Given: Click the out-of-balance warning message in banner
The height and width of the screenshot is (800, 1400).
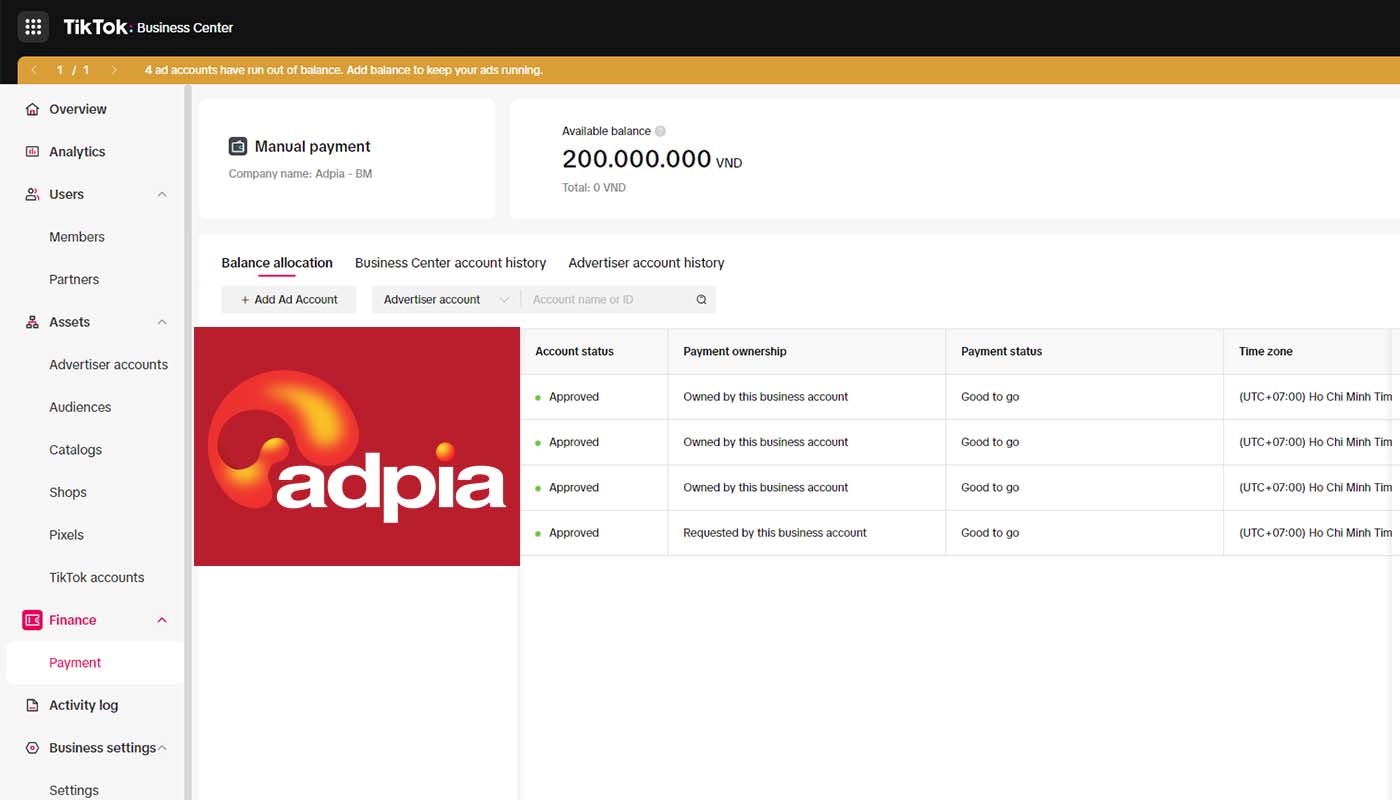Looking at the screenshot, I should pos(344,70).
